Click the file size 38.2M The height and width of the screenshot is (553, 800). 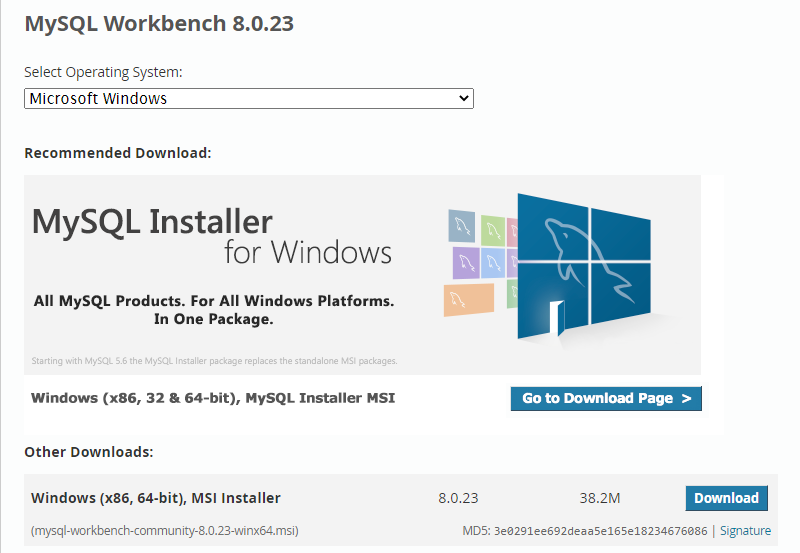click(x=599, y=498)
